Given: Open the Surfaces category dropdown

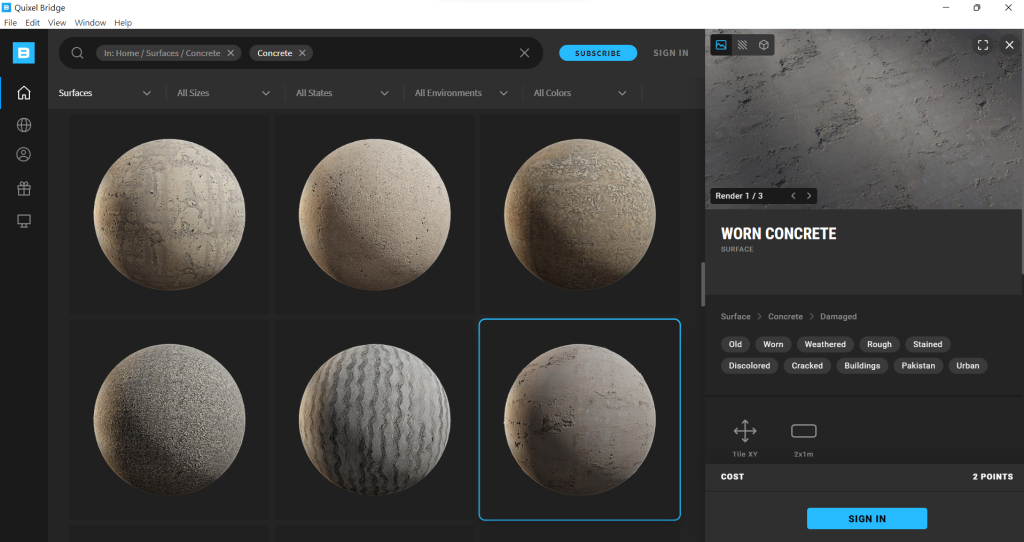Looking at the screenshot, I should pyautogui.click(x=104, y=93).
